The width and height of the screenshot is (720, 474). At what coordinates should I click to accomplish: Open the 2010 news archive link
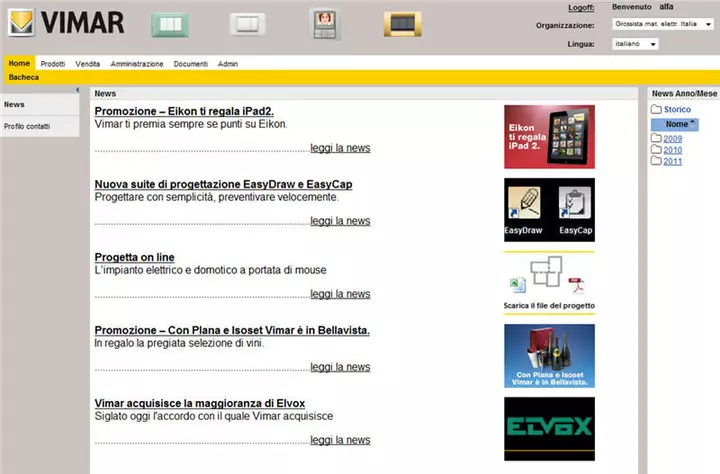tap(672, 150)
